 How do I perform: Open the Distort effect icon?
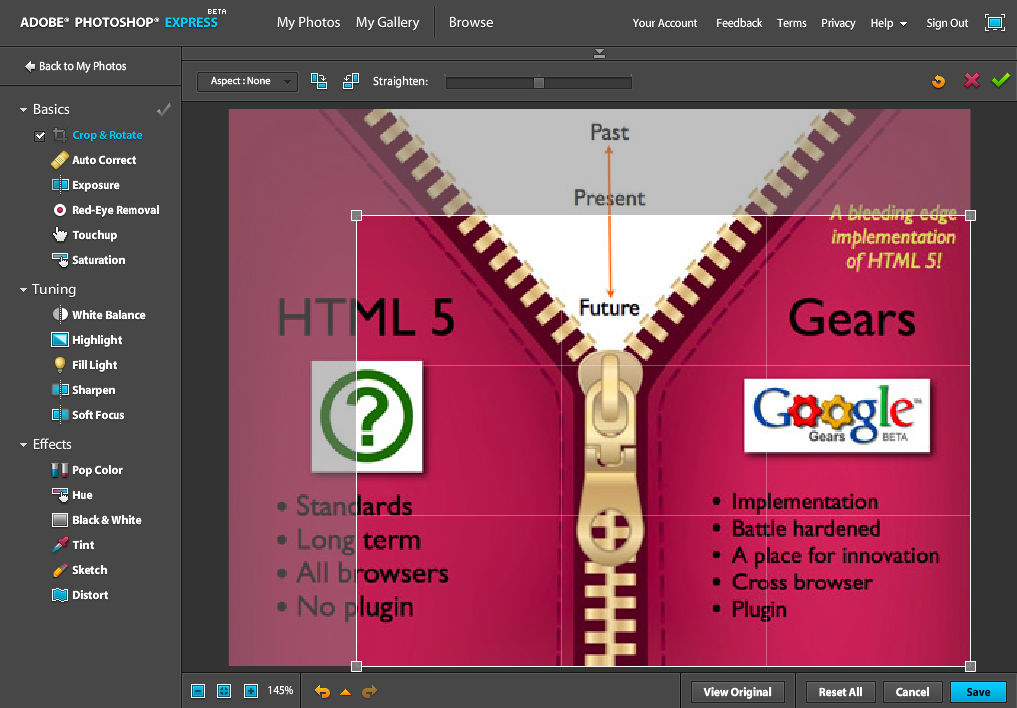[60, 595]
